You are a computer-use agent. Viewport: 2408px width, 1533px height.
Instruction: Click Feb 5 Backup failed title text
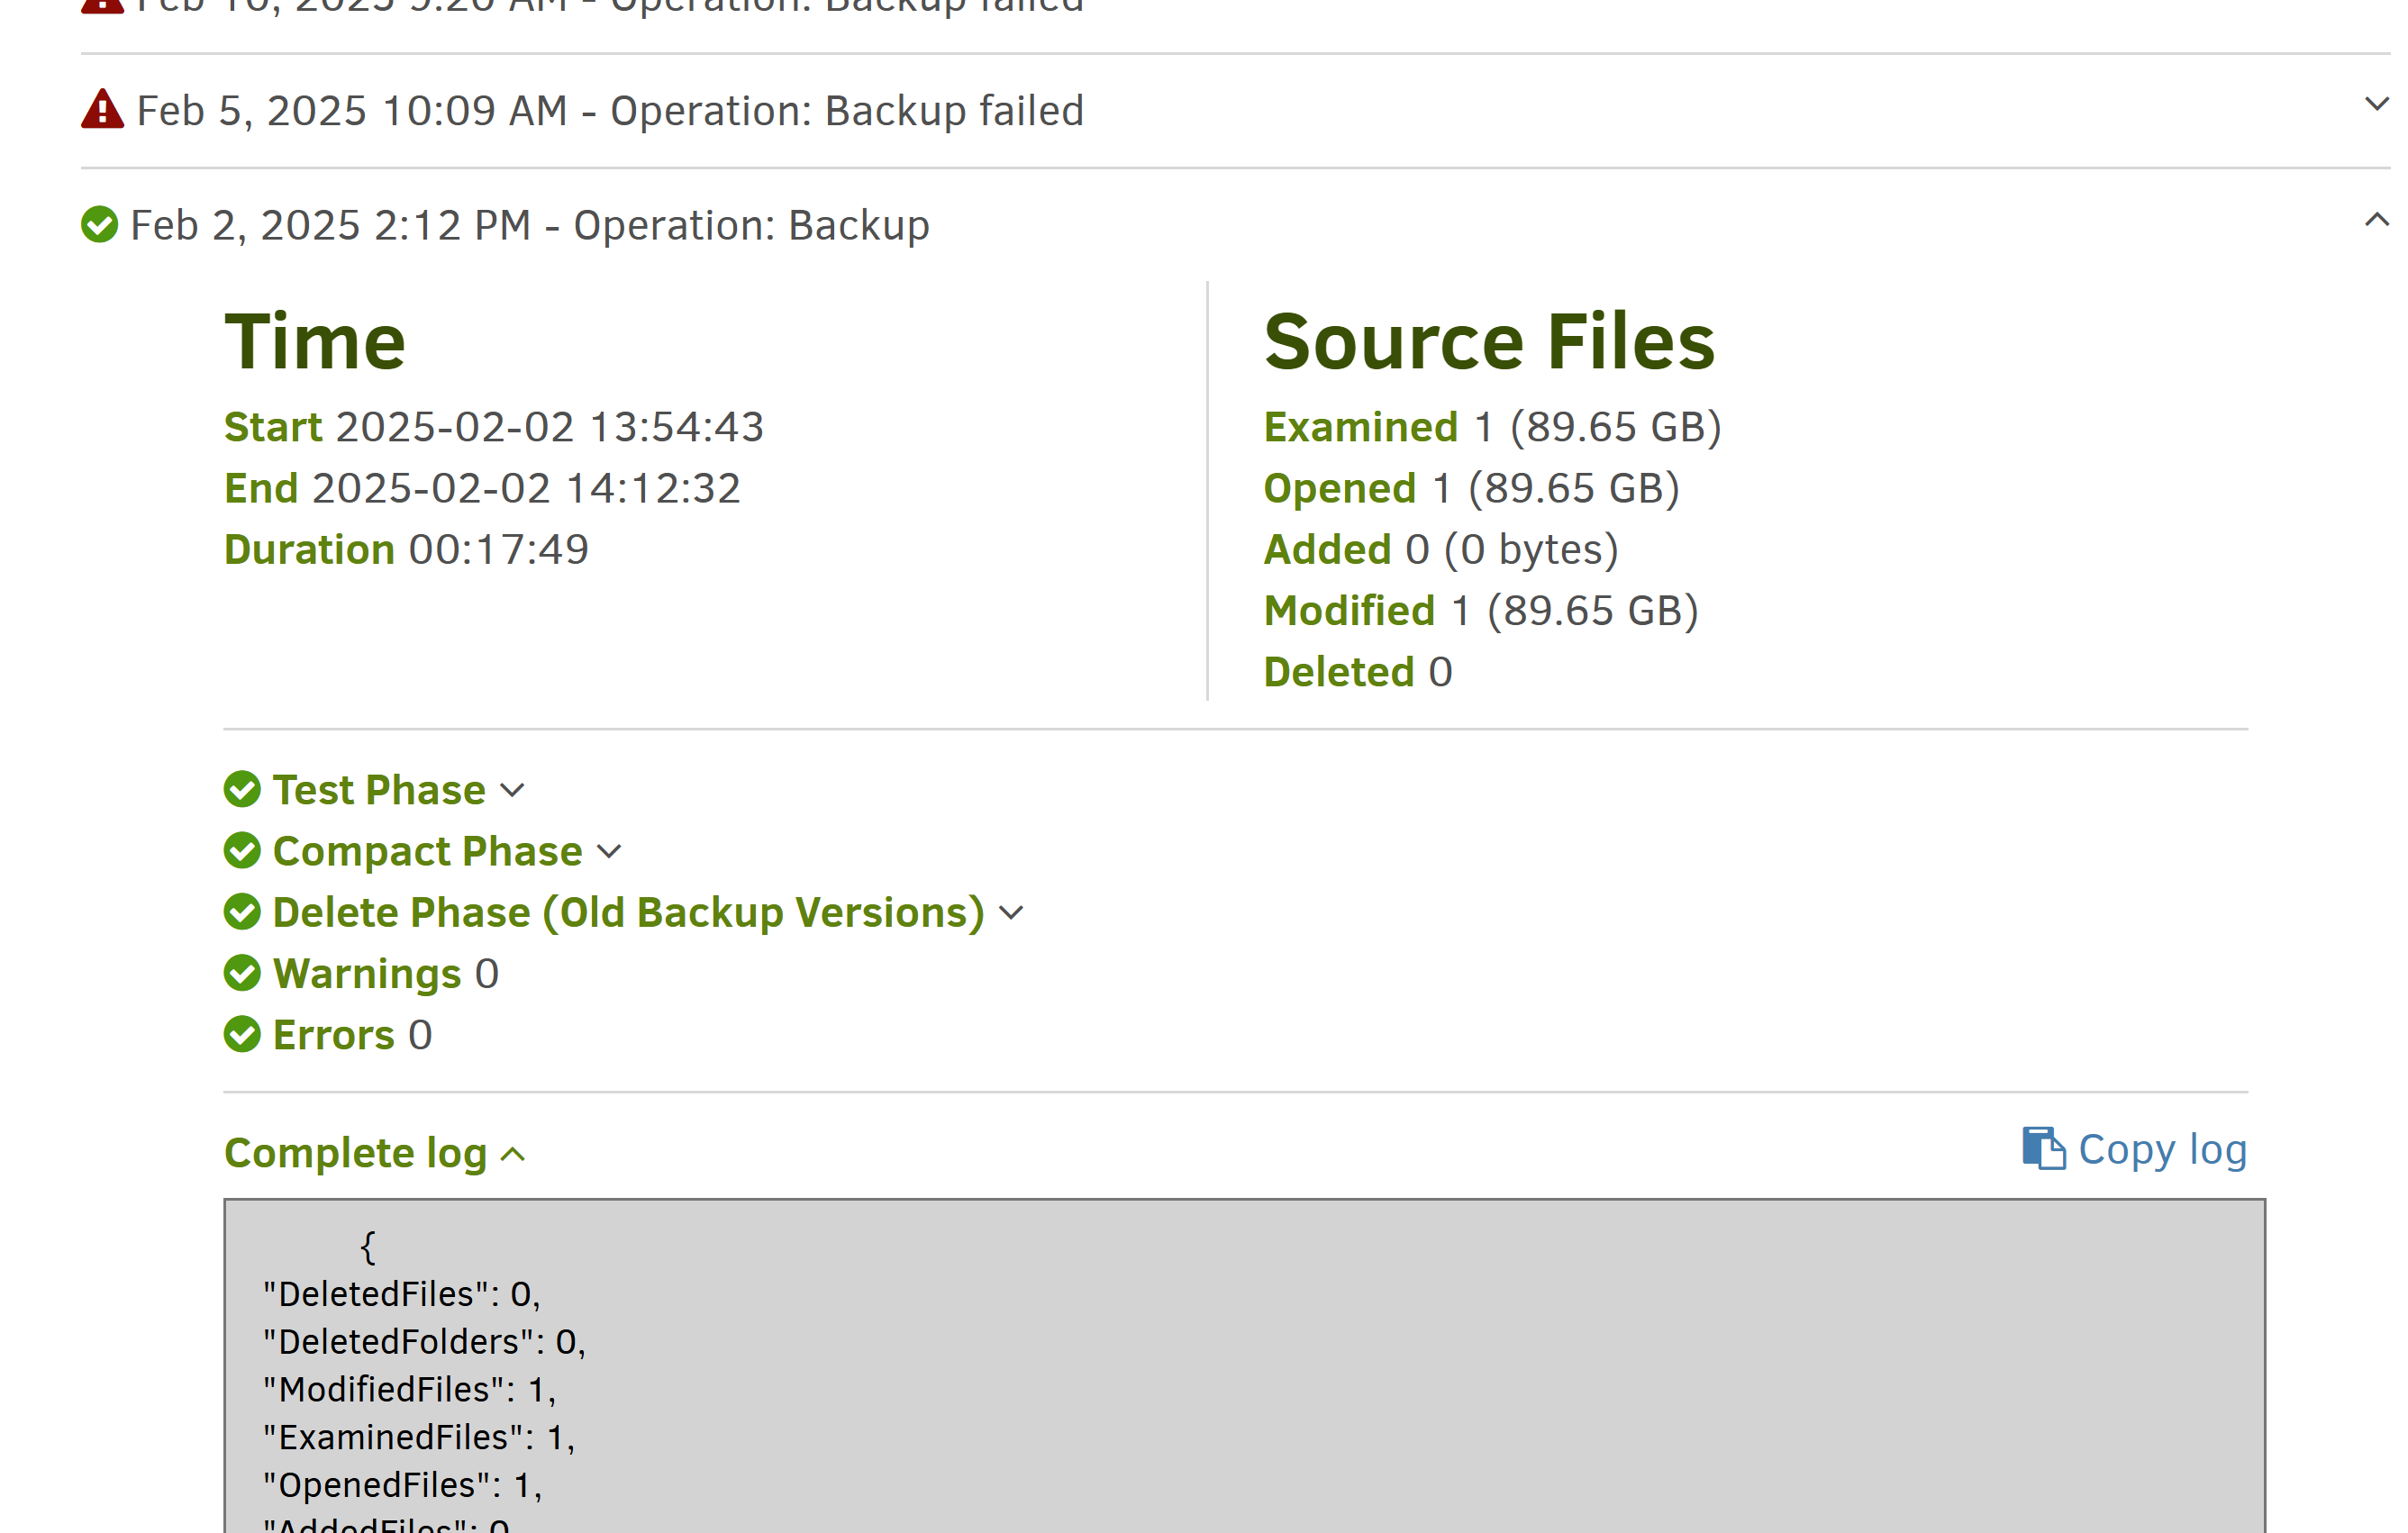[610, 111]
